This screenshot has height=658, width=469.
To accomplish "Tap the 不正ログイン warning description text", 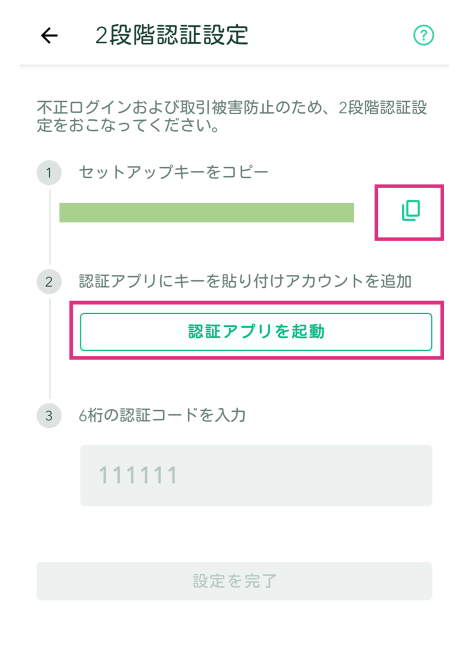I will (232, 116).
